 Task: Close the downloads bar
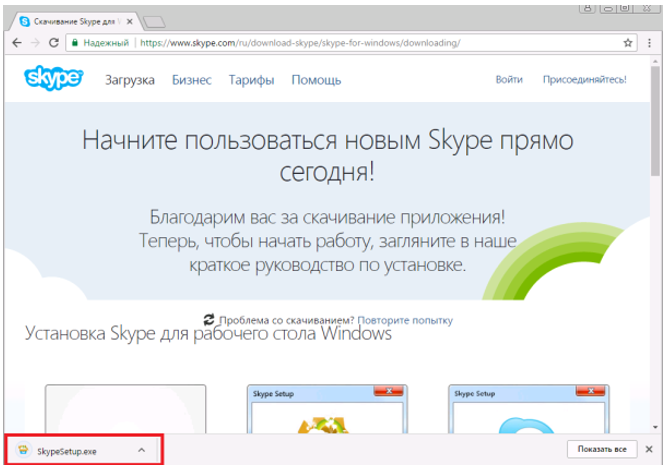(649, 449)
